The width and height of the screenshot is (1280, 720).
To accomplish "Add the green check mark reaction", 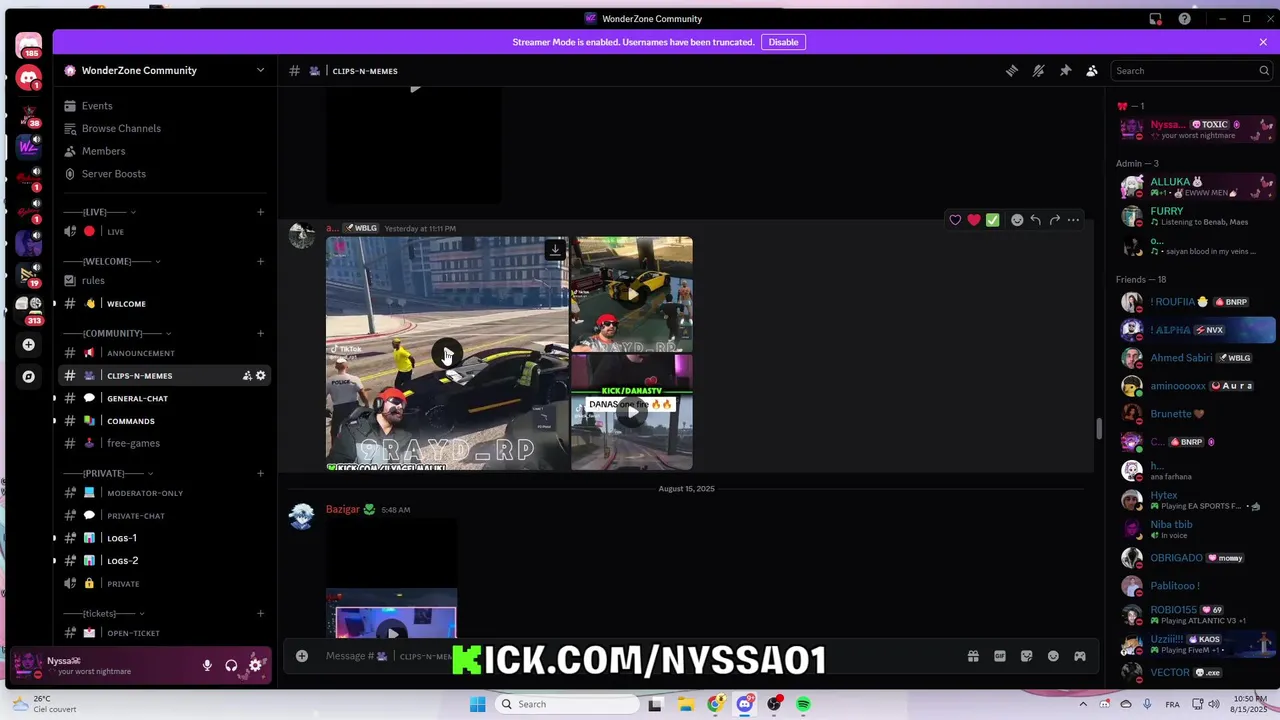I will click(x=992, y=220).
